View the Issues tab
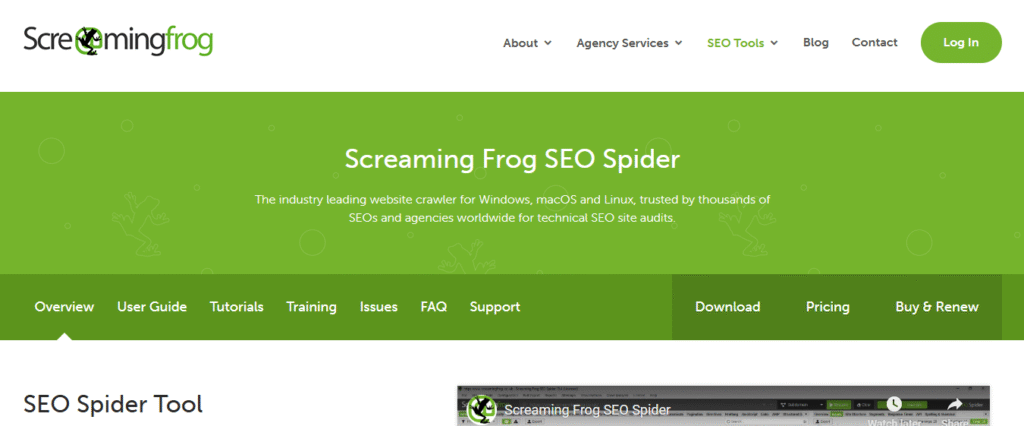The height and width of the screenshot is (426, 1024). click(x=379, y=306)
